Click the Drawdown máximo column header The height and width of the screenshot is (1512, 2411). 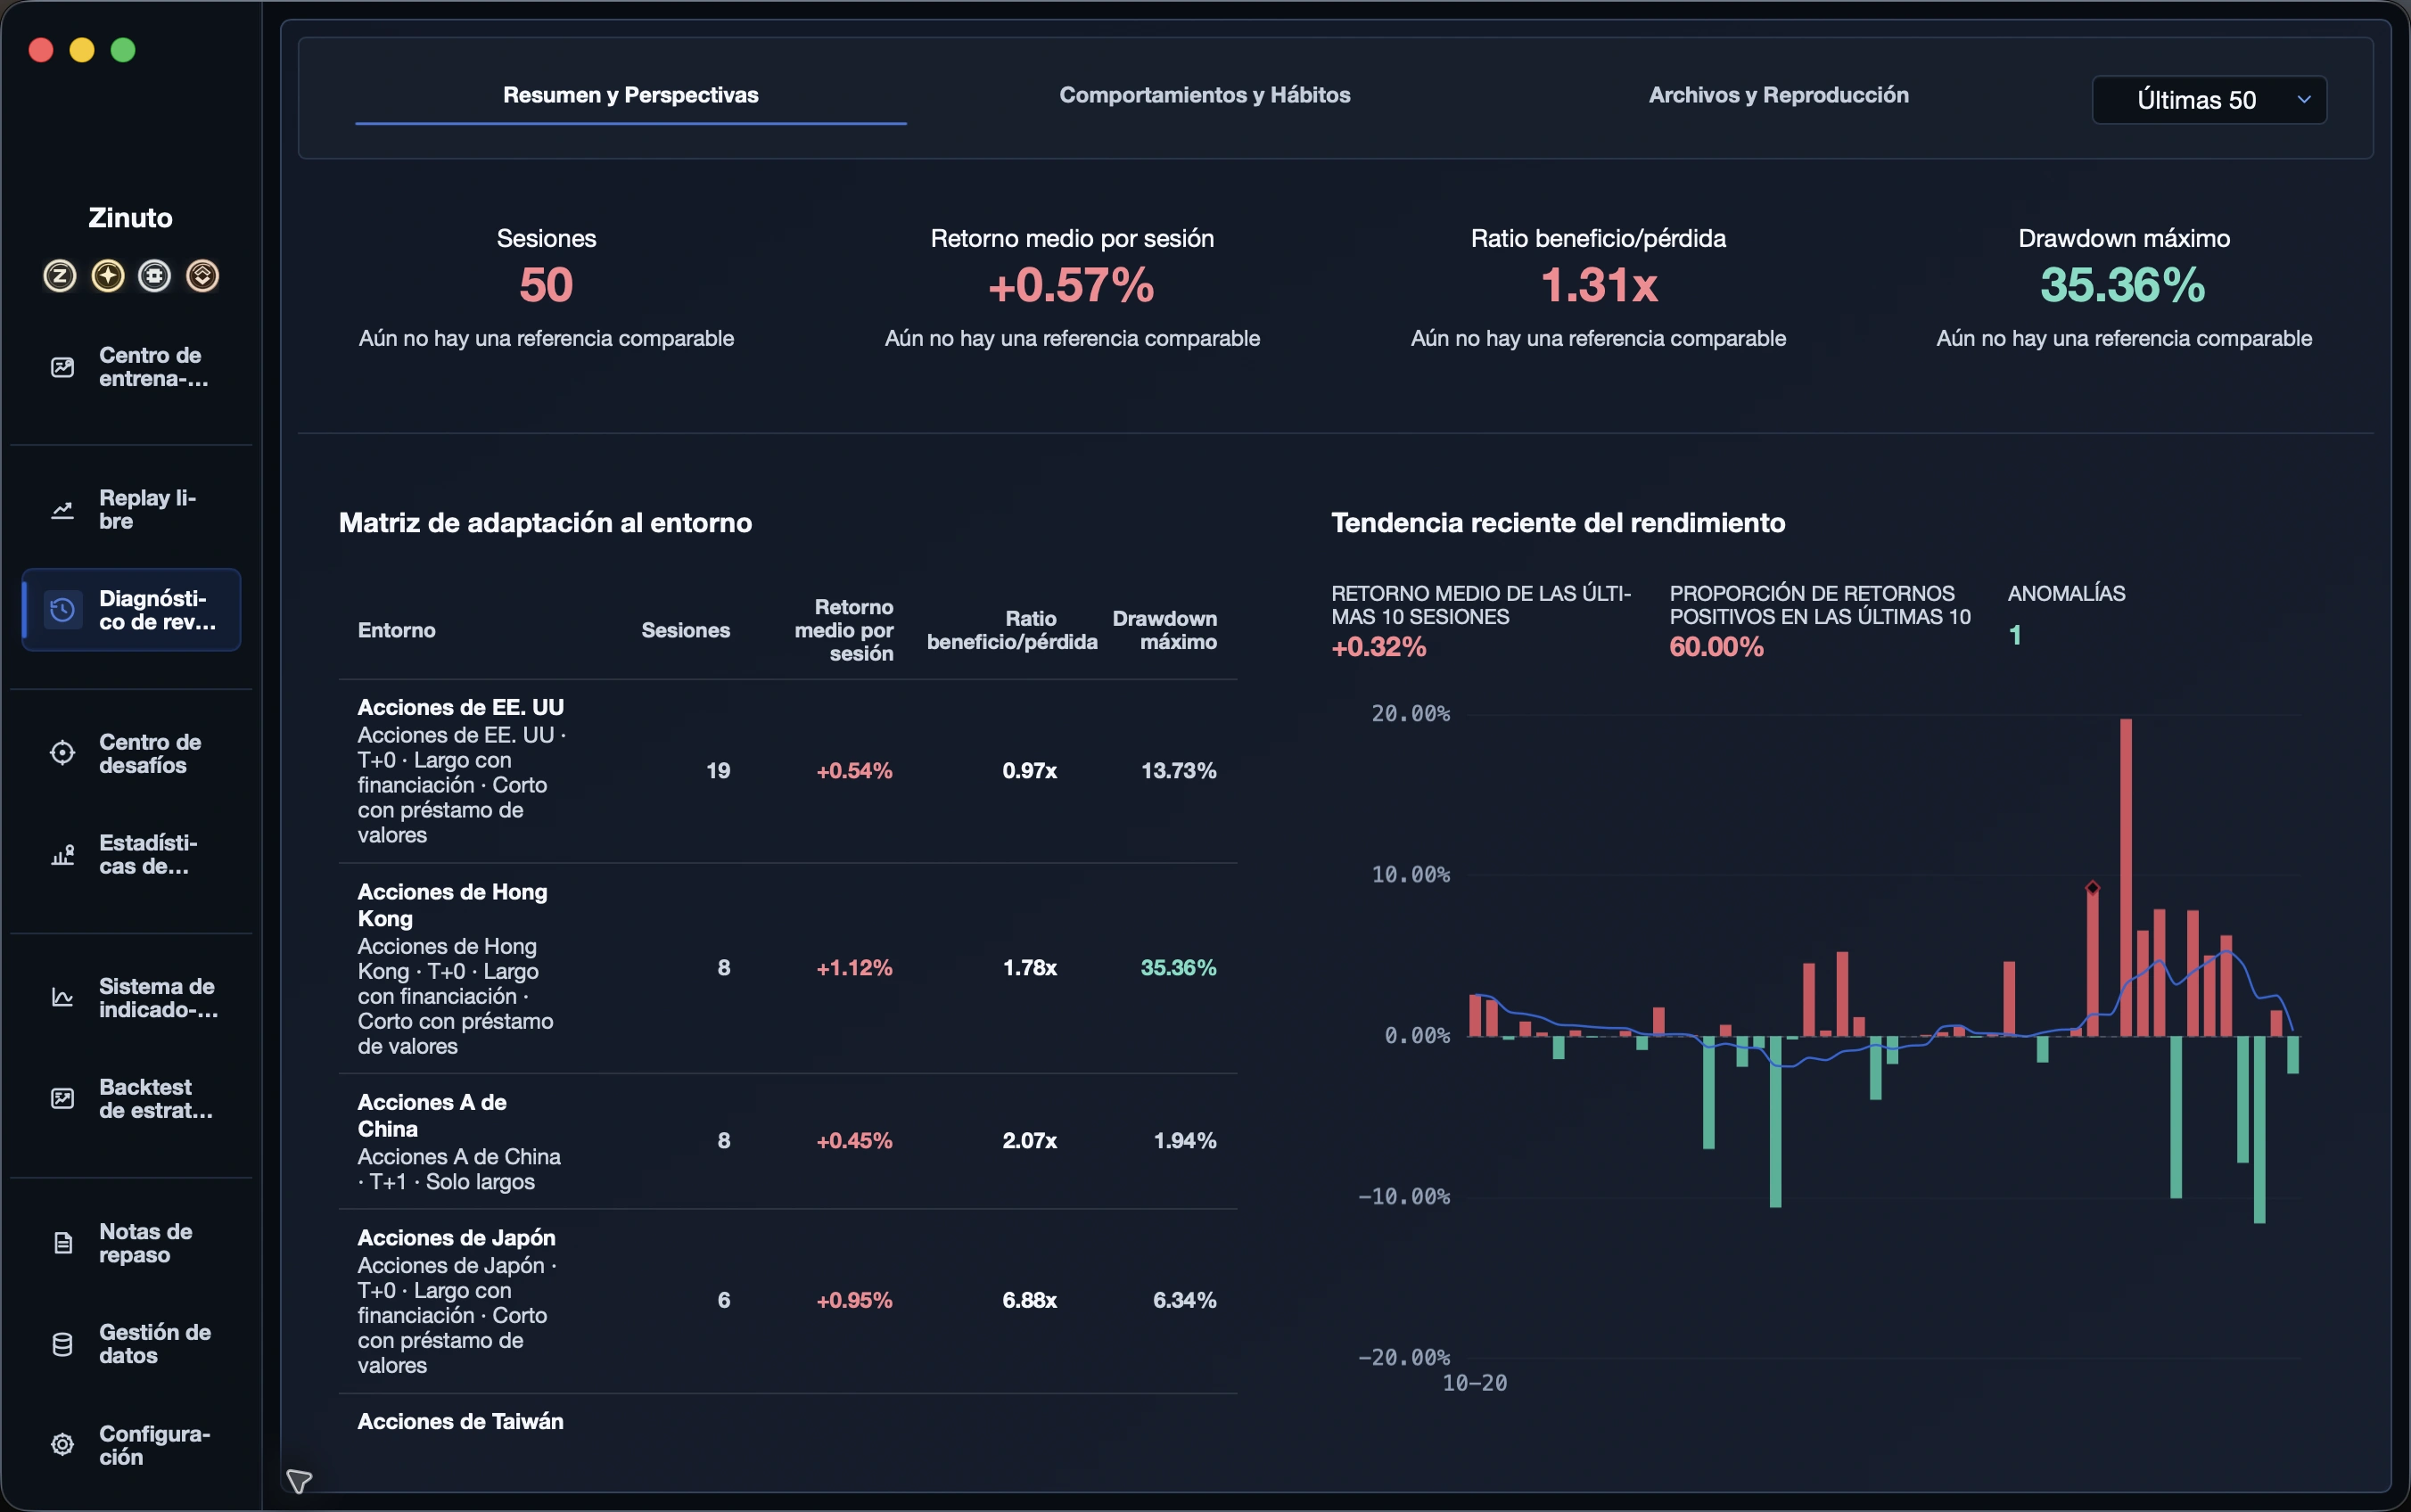point(1165,630)
